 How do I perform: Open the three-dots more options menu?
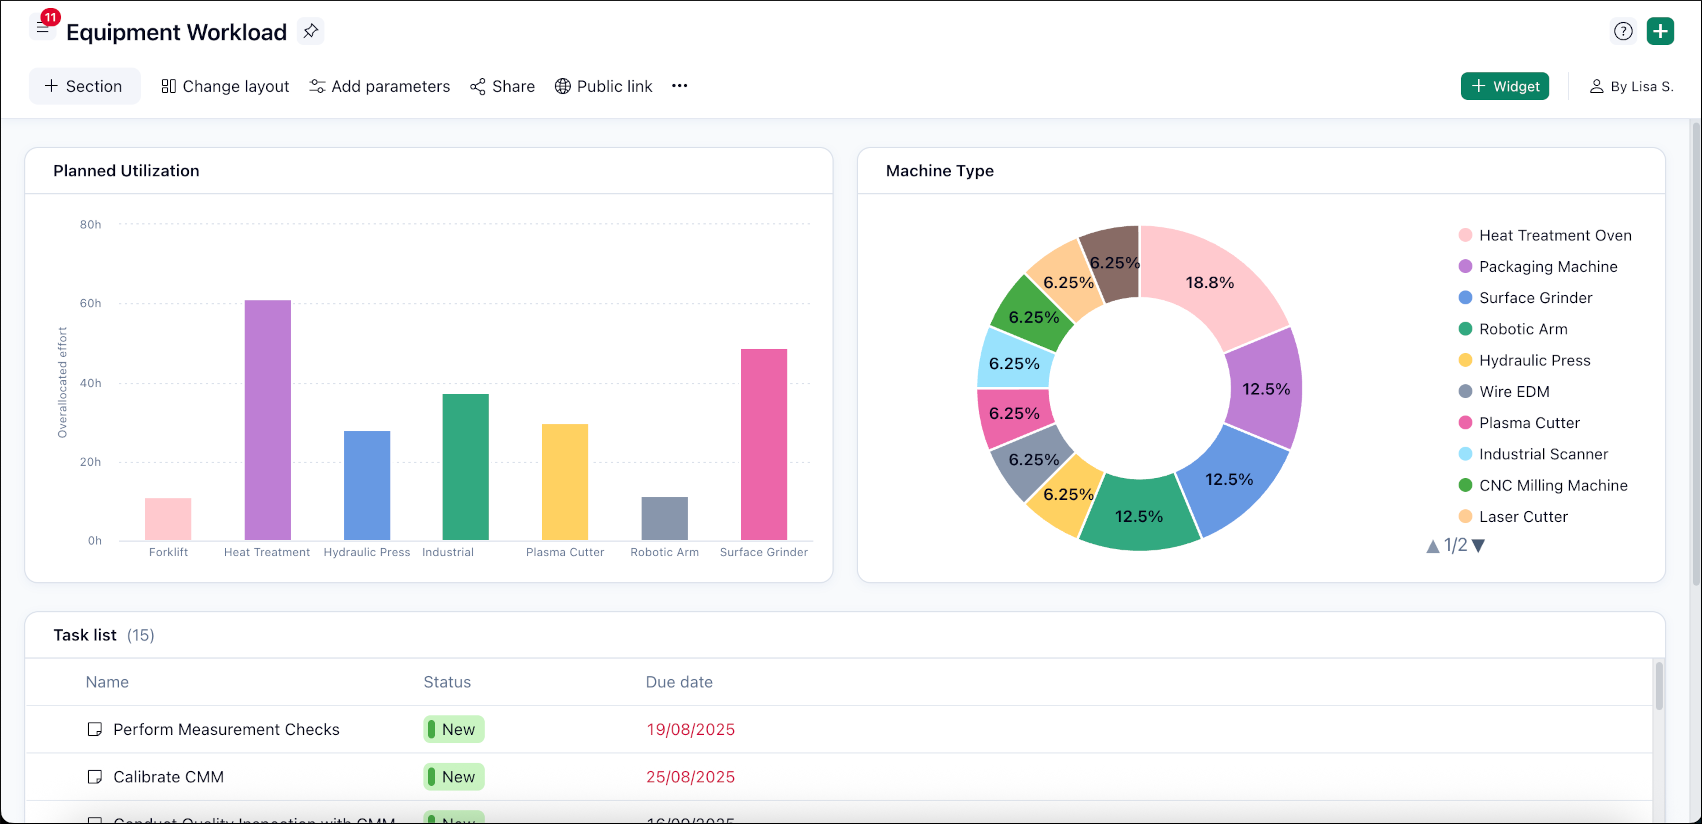pyautogui.click(x=680, y=86)
